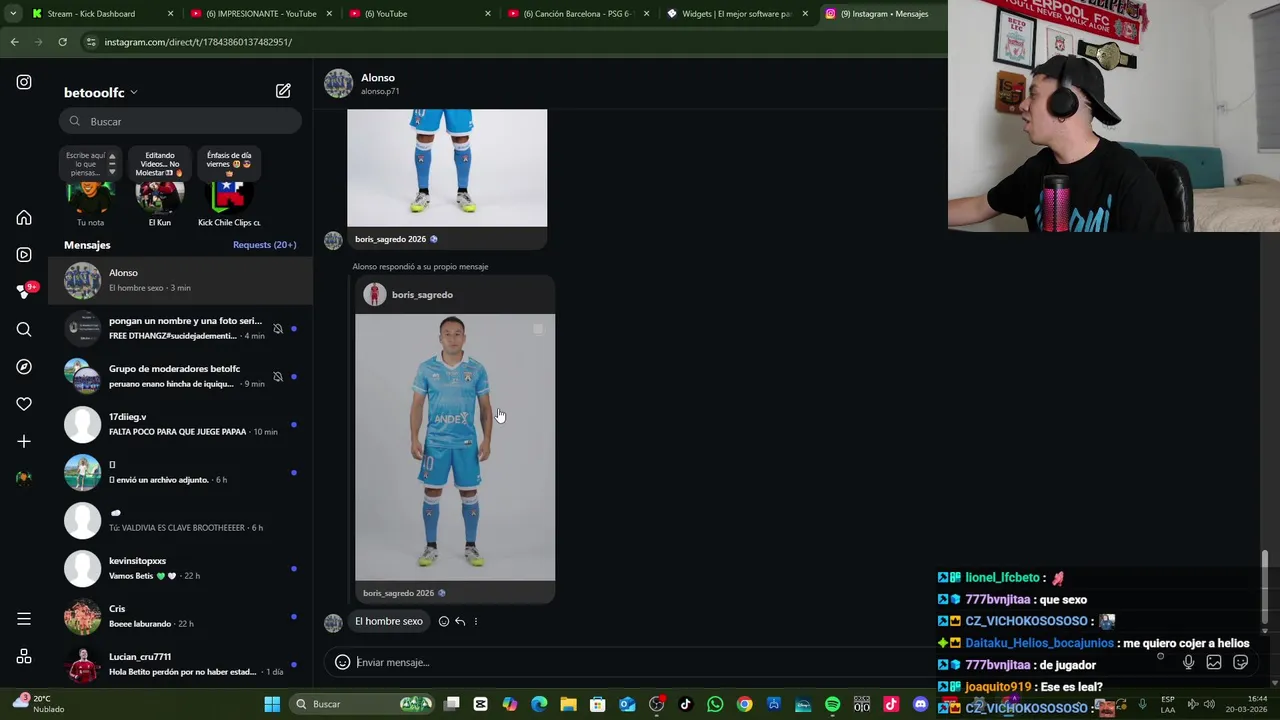Switch to the (6) YouTube tab
The image size is (1280, 720).
click(420, 14)
